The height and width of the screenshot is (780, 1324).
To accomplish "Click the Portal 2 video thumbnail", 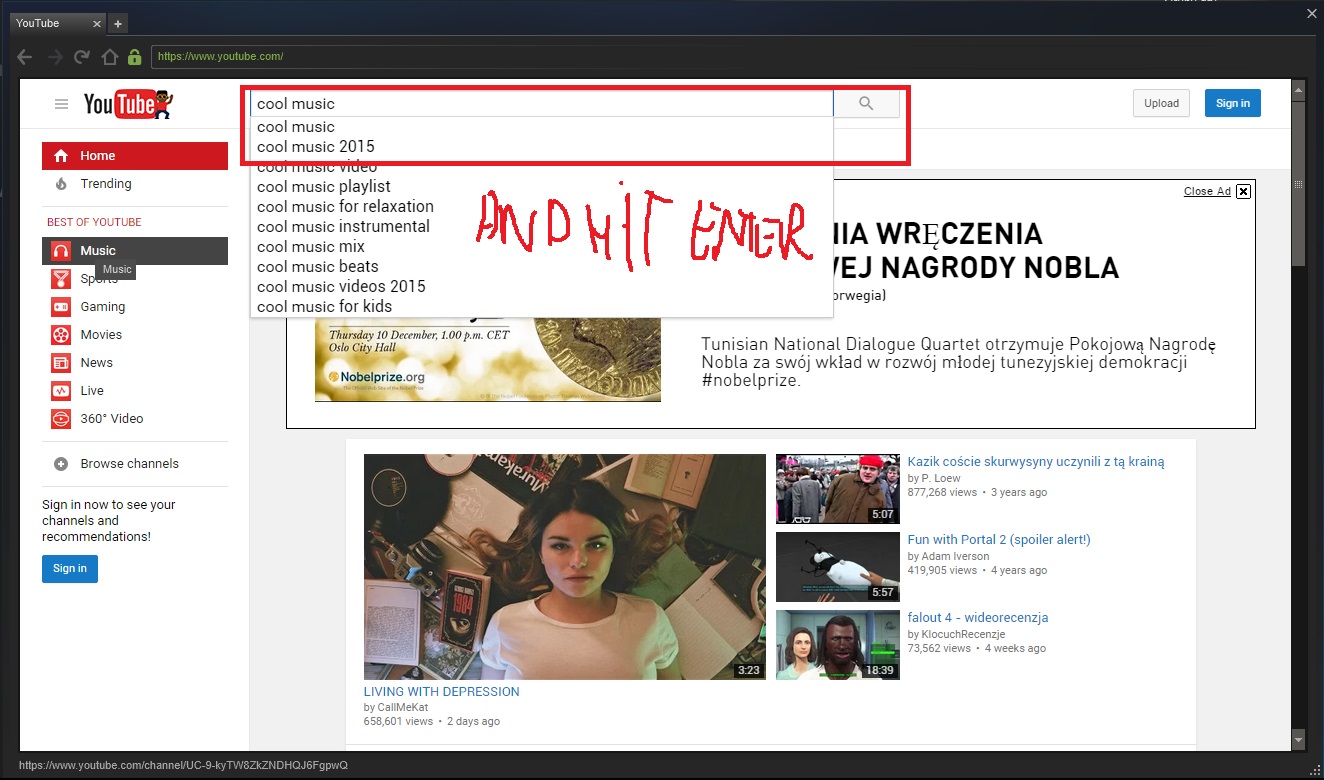I will [838, 567].
